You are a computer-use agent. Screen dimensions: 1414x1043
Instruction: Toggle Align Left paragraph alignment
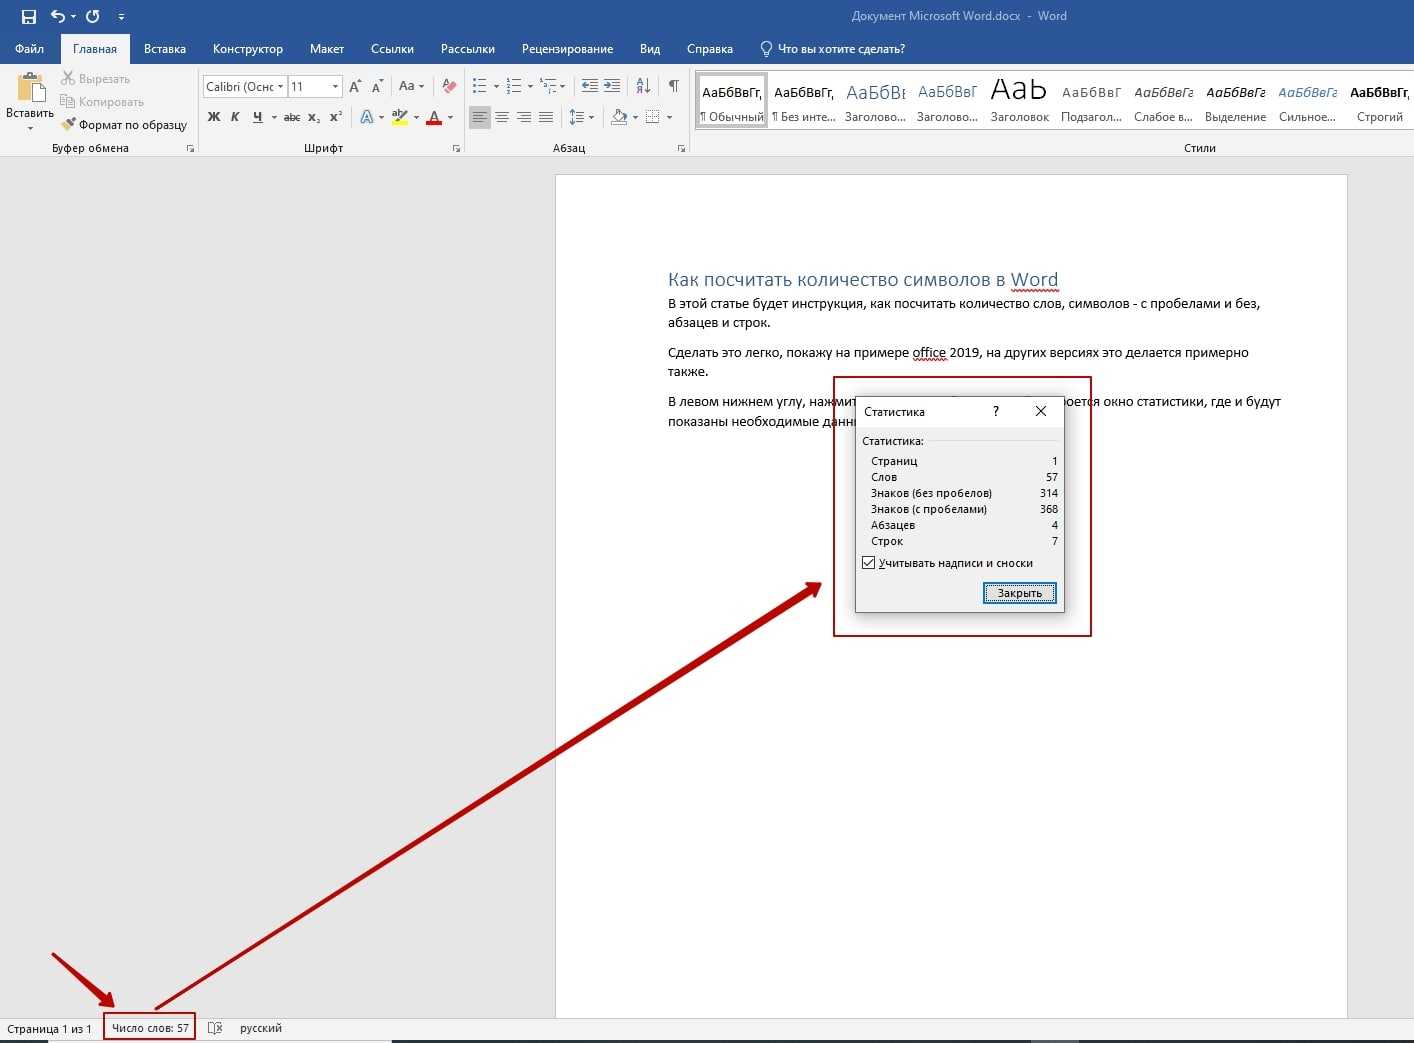[x=480, y=117]
